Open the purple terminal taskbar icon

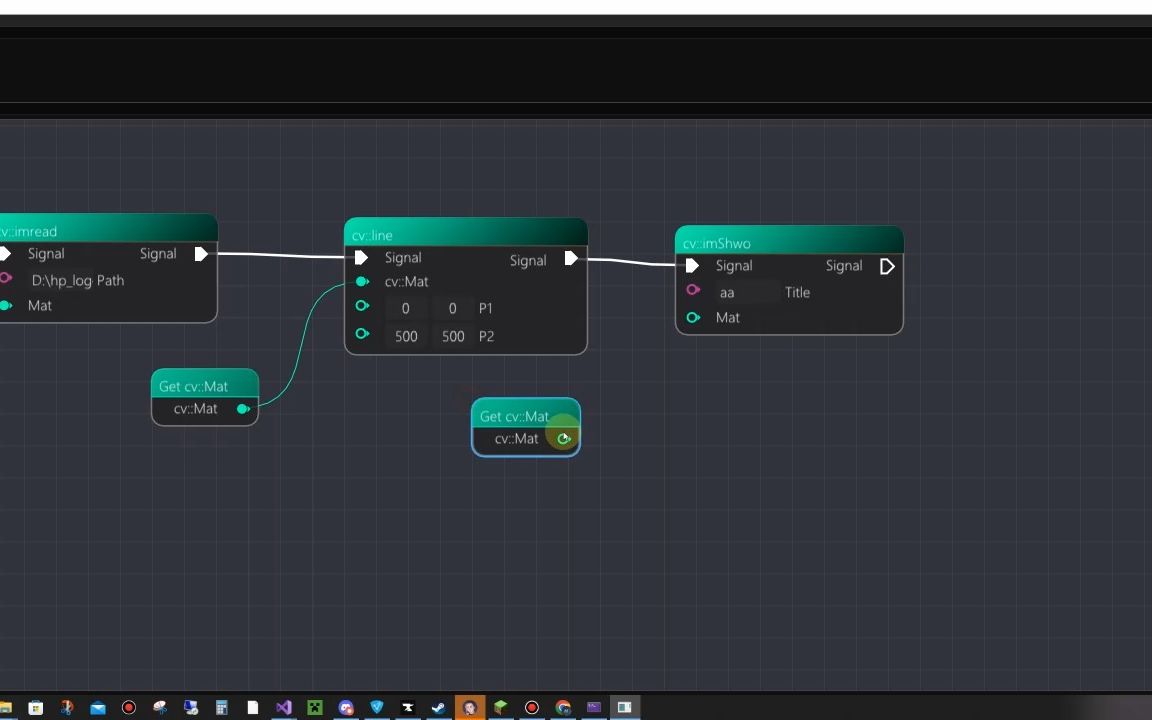(x=594, y=708)
